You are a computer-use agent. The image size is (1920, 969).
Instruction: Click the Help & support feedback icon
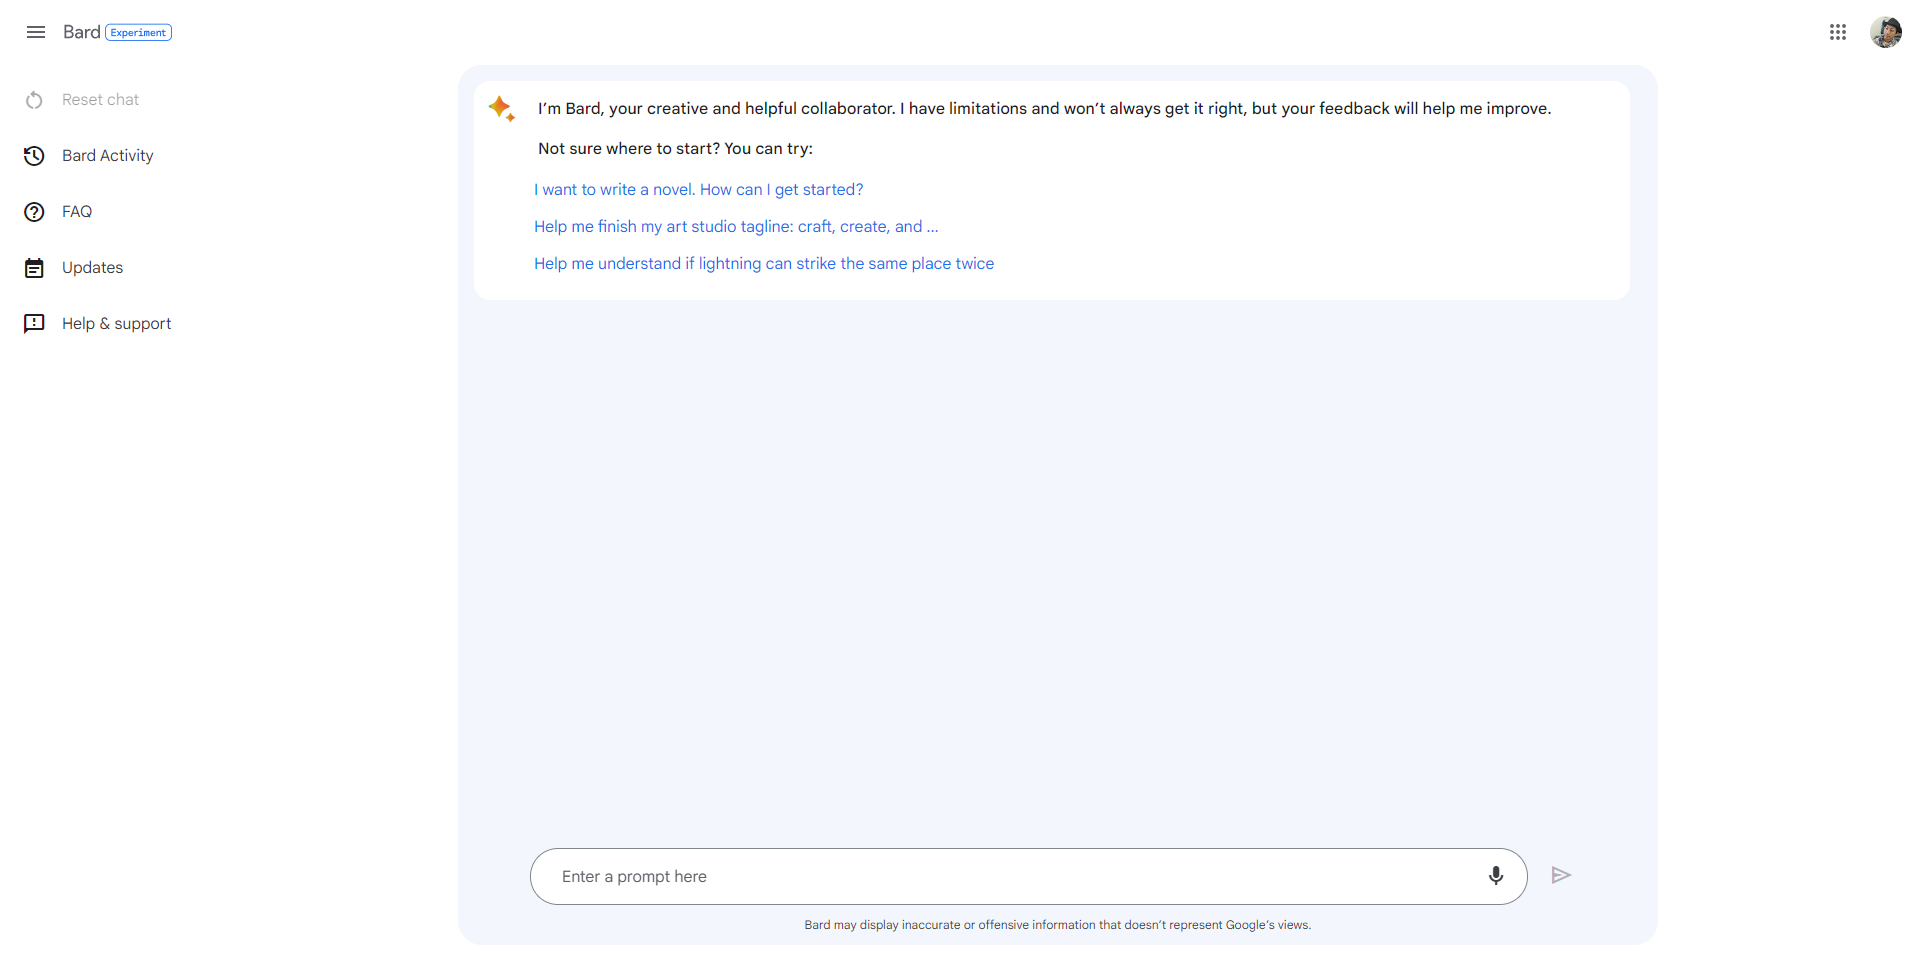(34, 324)
